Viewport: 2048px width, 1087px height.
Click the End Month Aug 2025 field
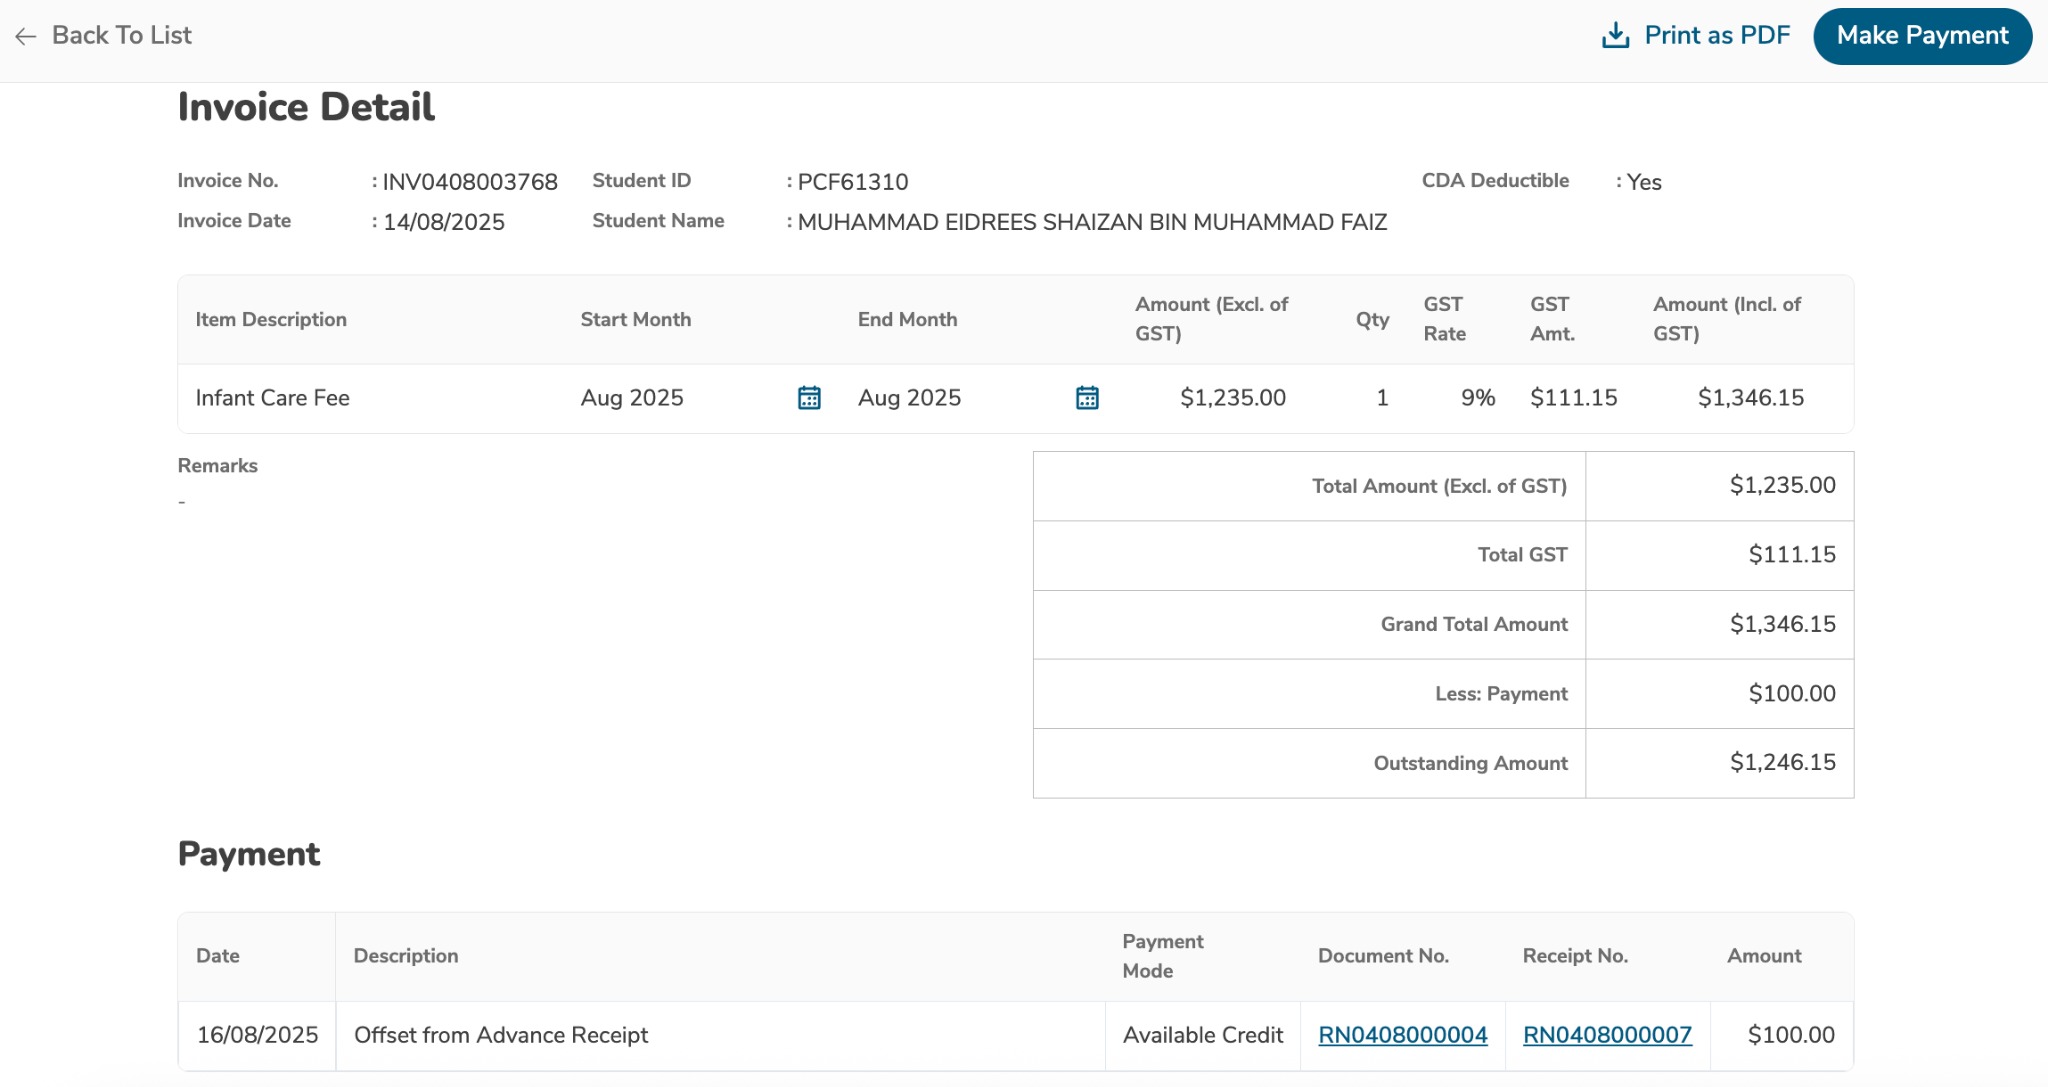tap(909, 398)
